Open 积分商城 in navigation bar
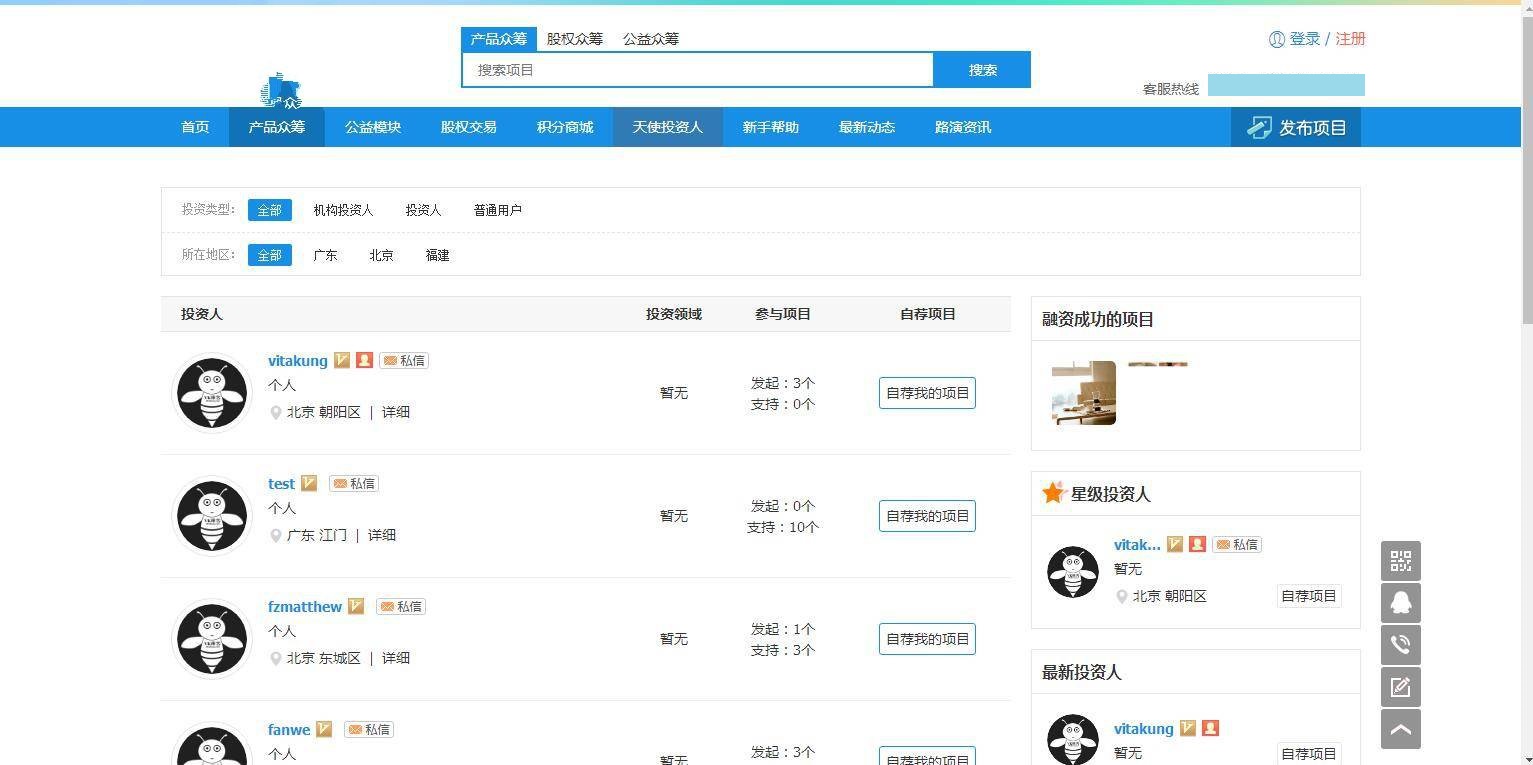The height and width of the screenshot is (765, 1533). click(x=565, y=127)
